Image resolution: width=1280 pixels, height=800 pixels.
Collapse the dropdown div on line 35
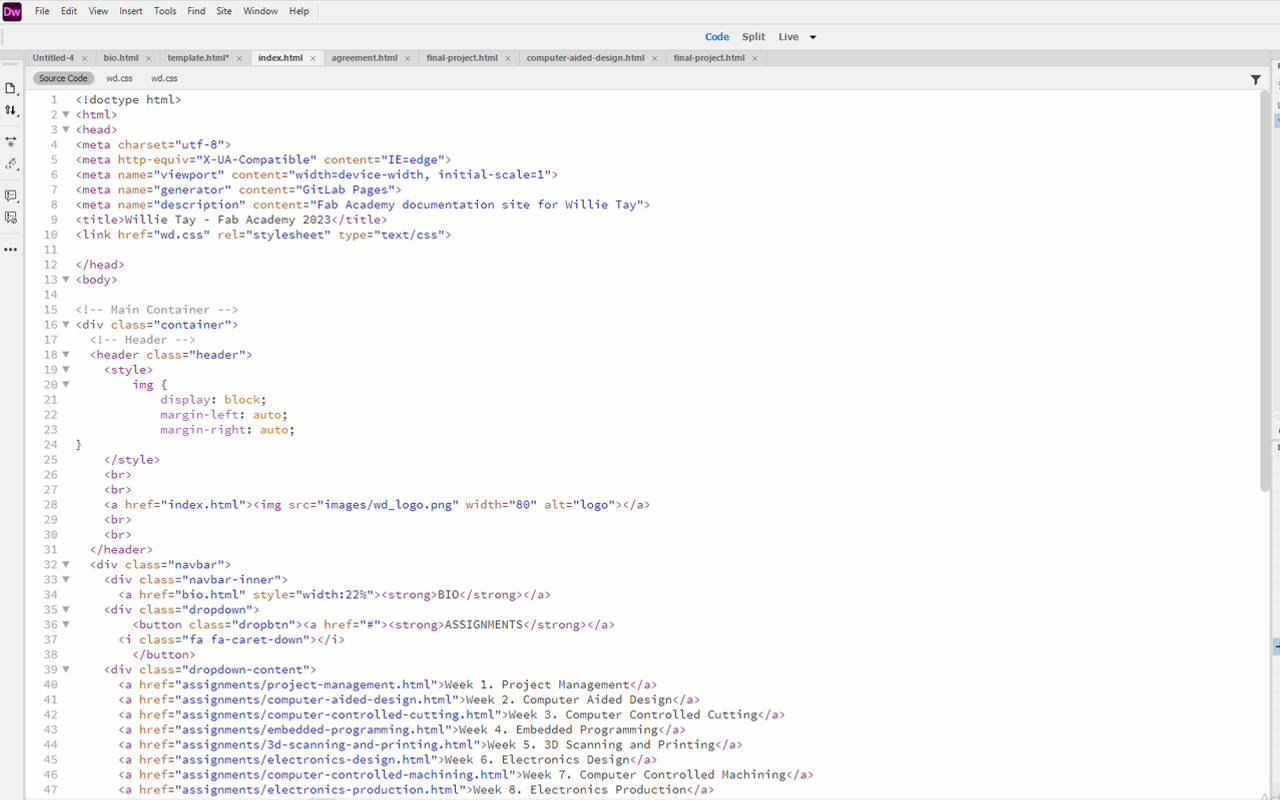pyautogui.click(x=66, y=610)
